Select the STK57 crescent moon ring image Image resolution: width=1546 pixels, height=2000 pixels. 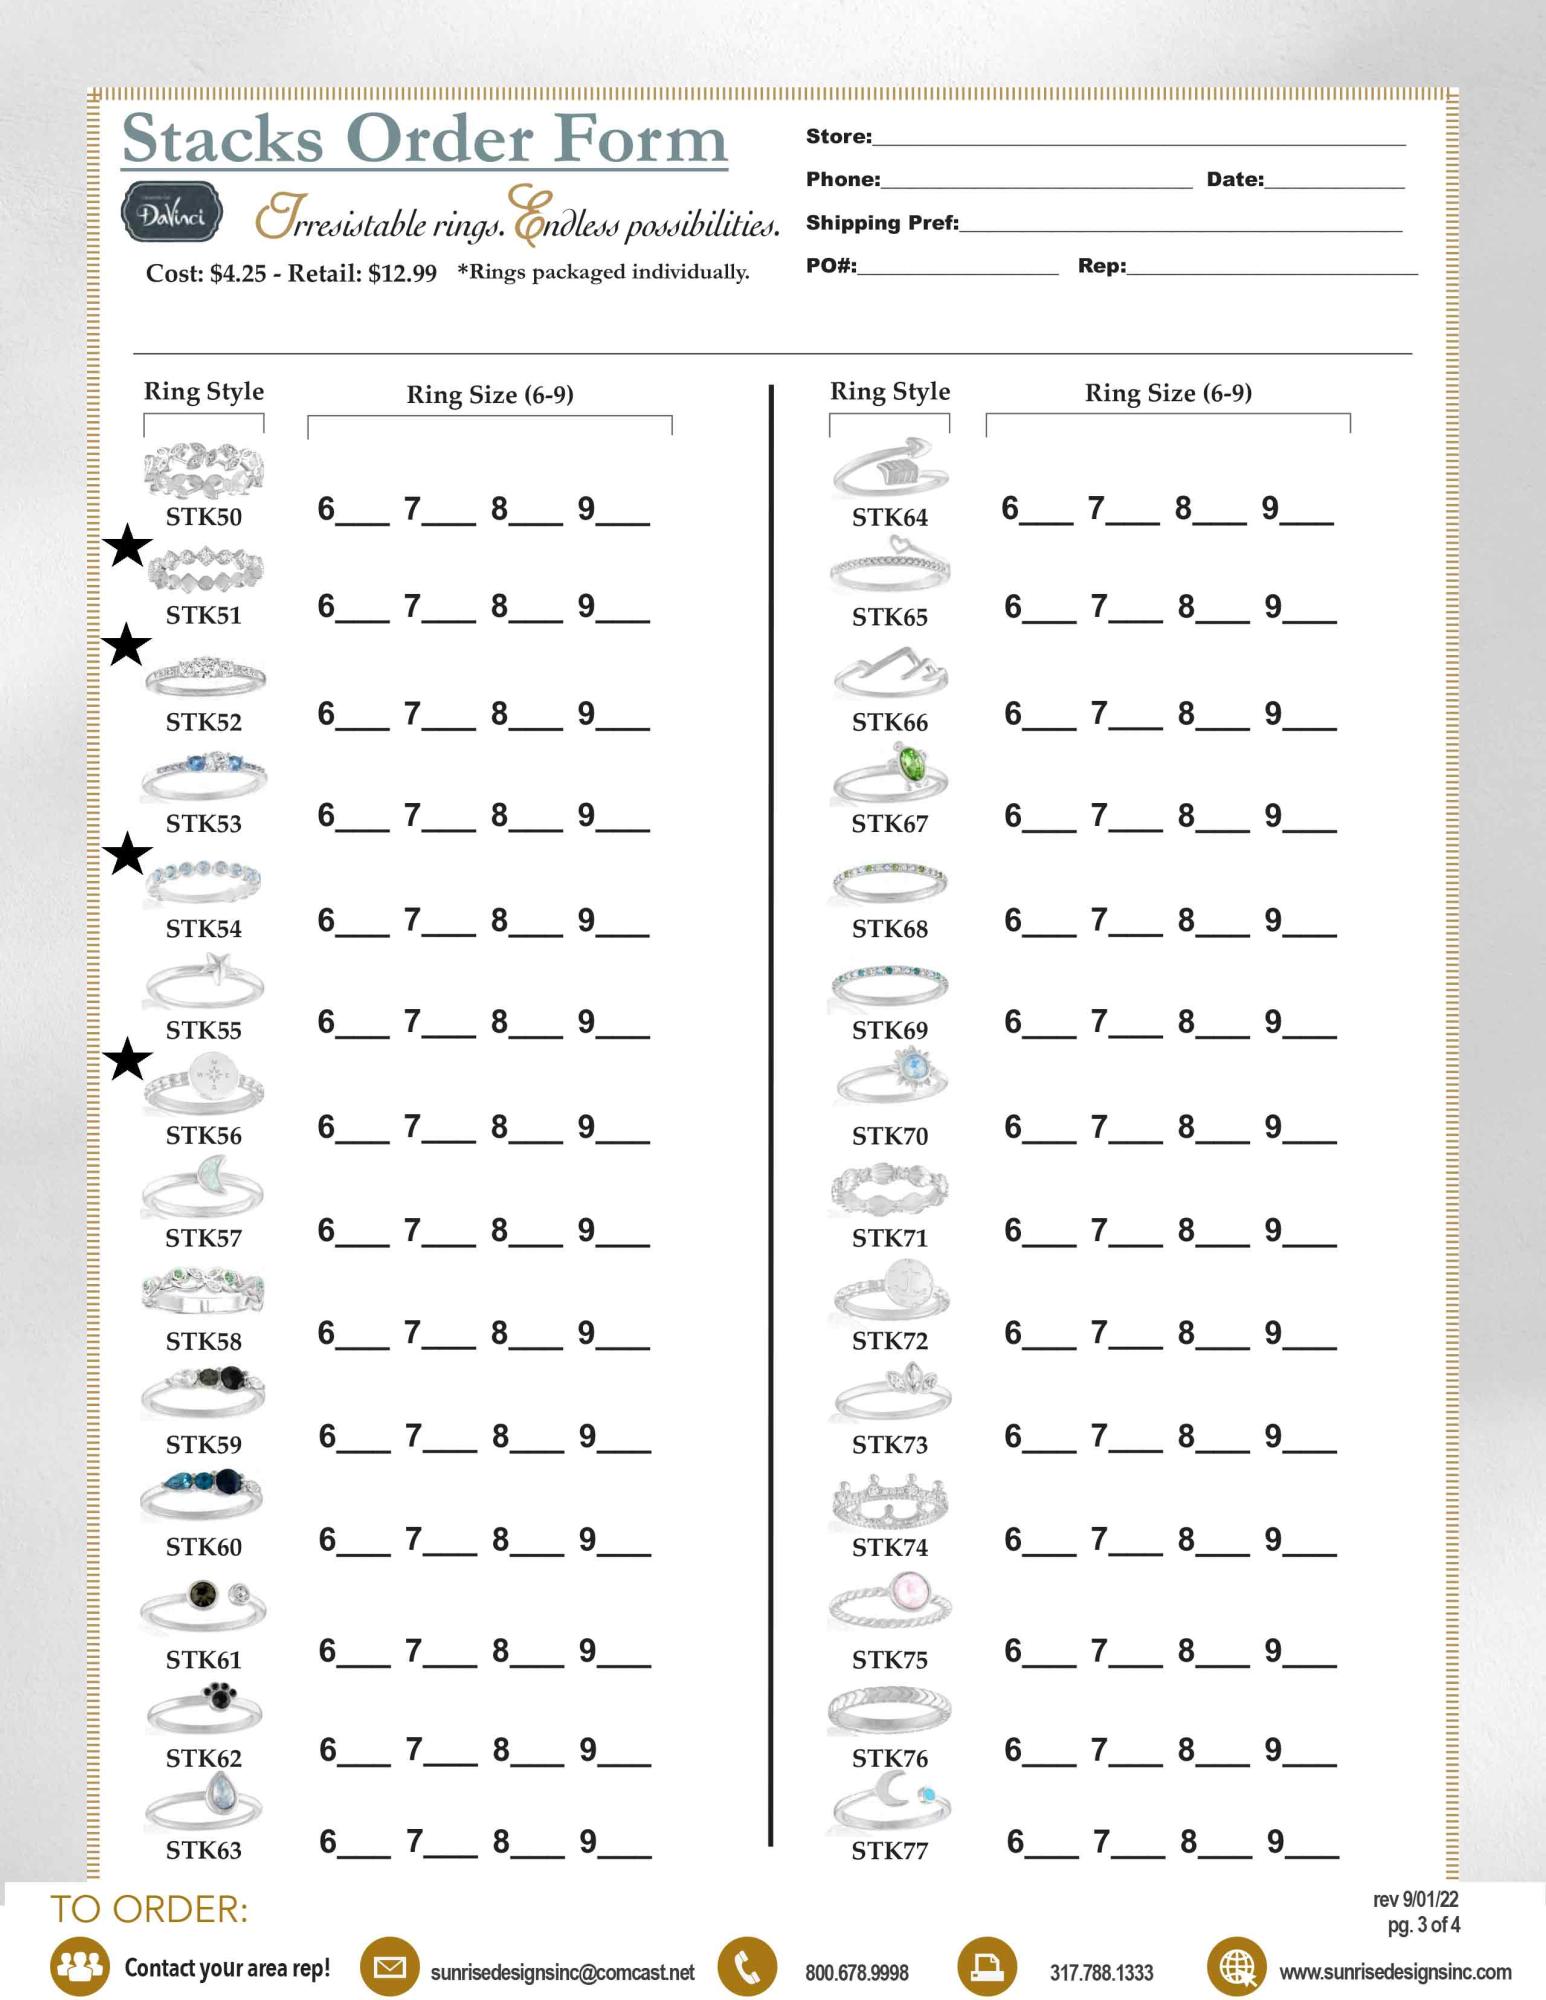(x=203, y=1186)
